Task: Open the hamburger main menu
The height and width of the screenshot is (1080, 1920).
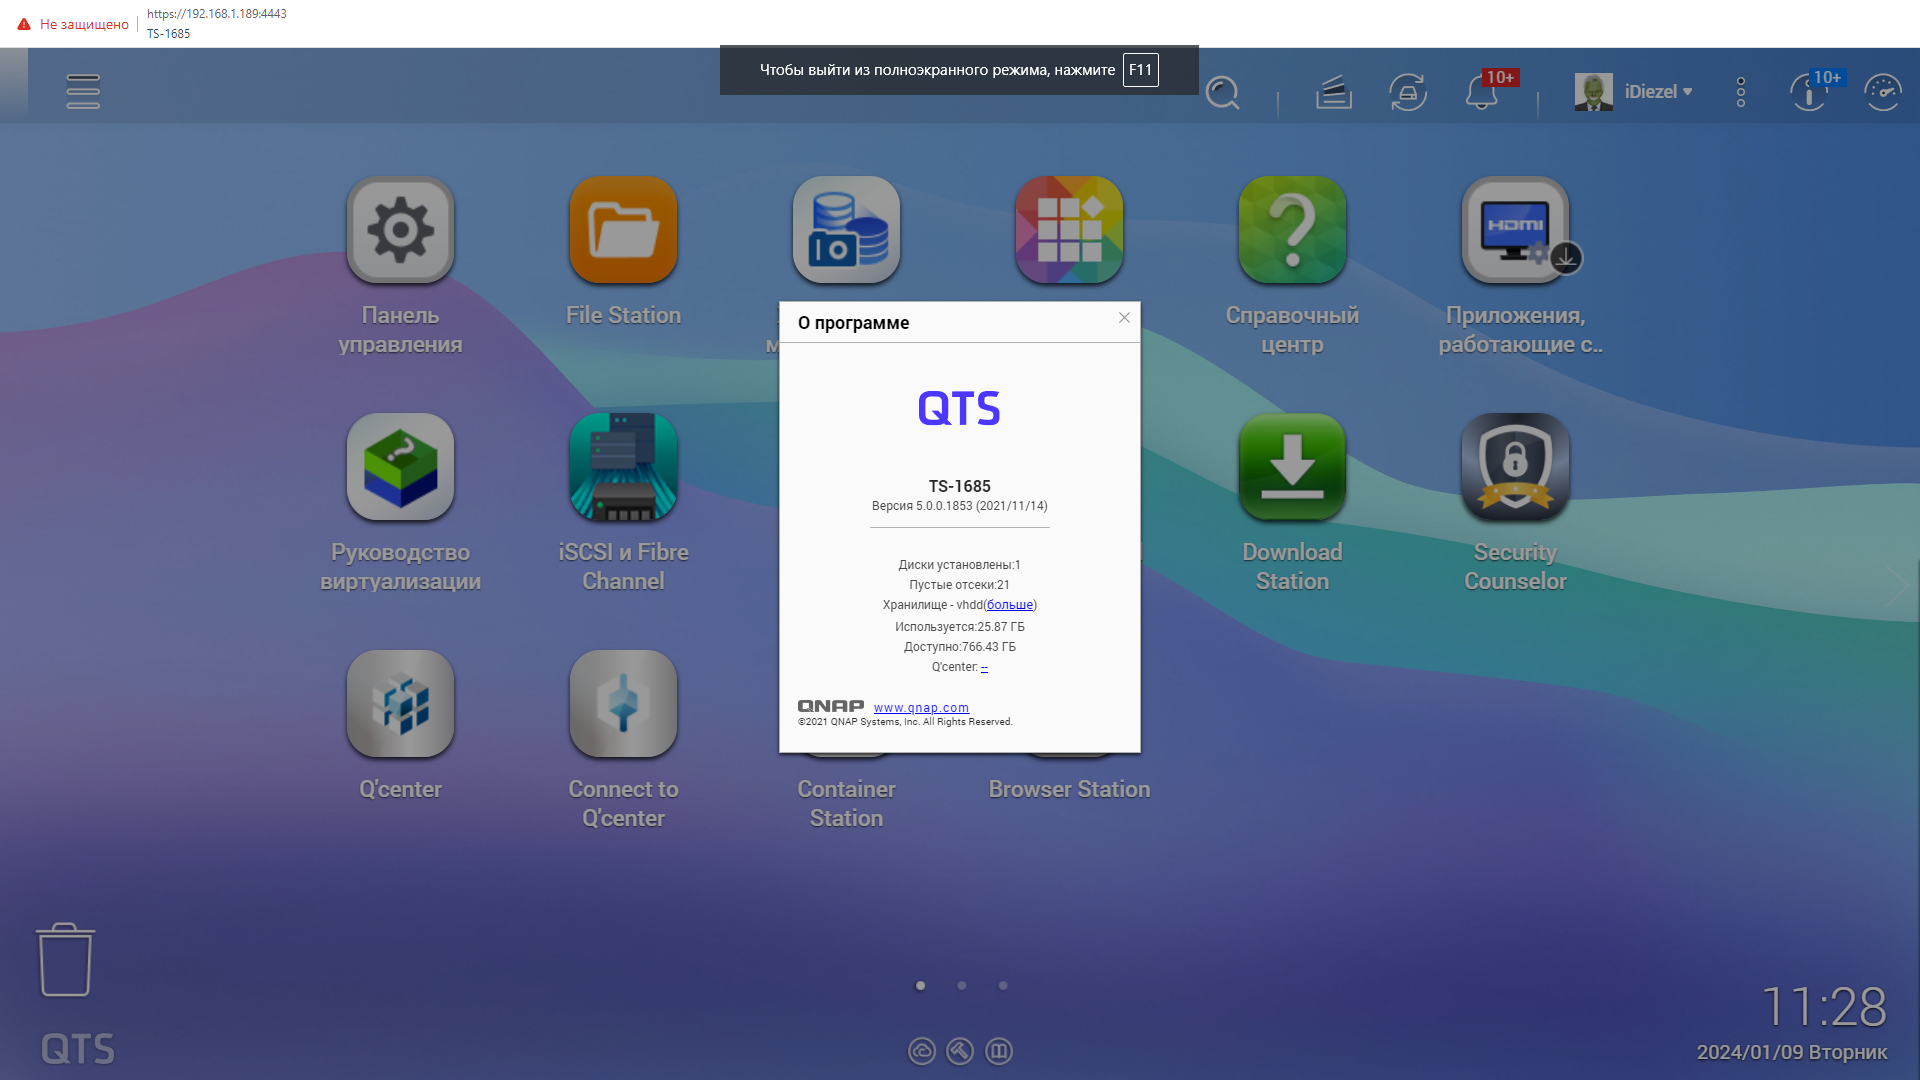Action: (83, 91)
